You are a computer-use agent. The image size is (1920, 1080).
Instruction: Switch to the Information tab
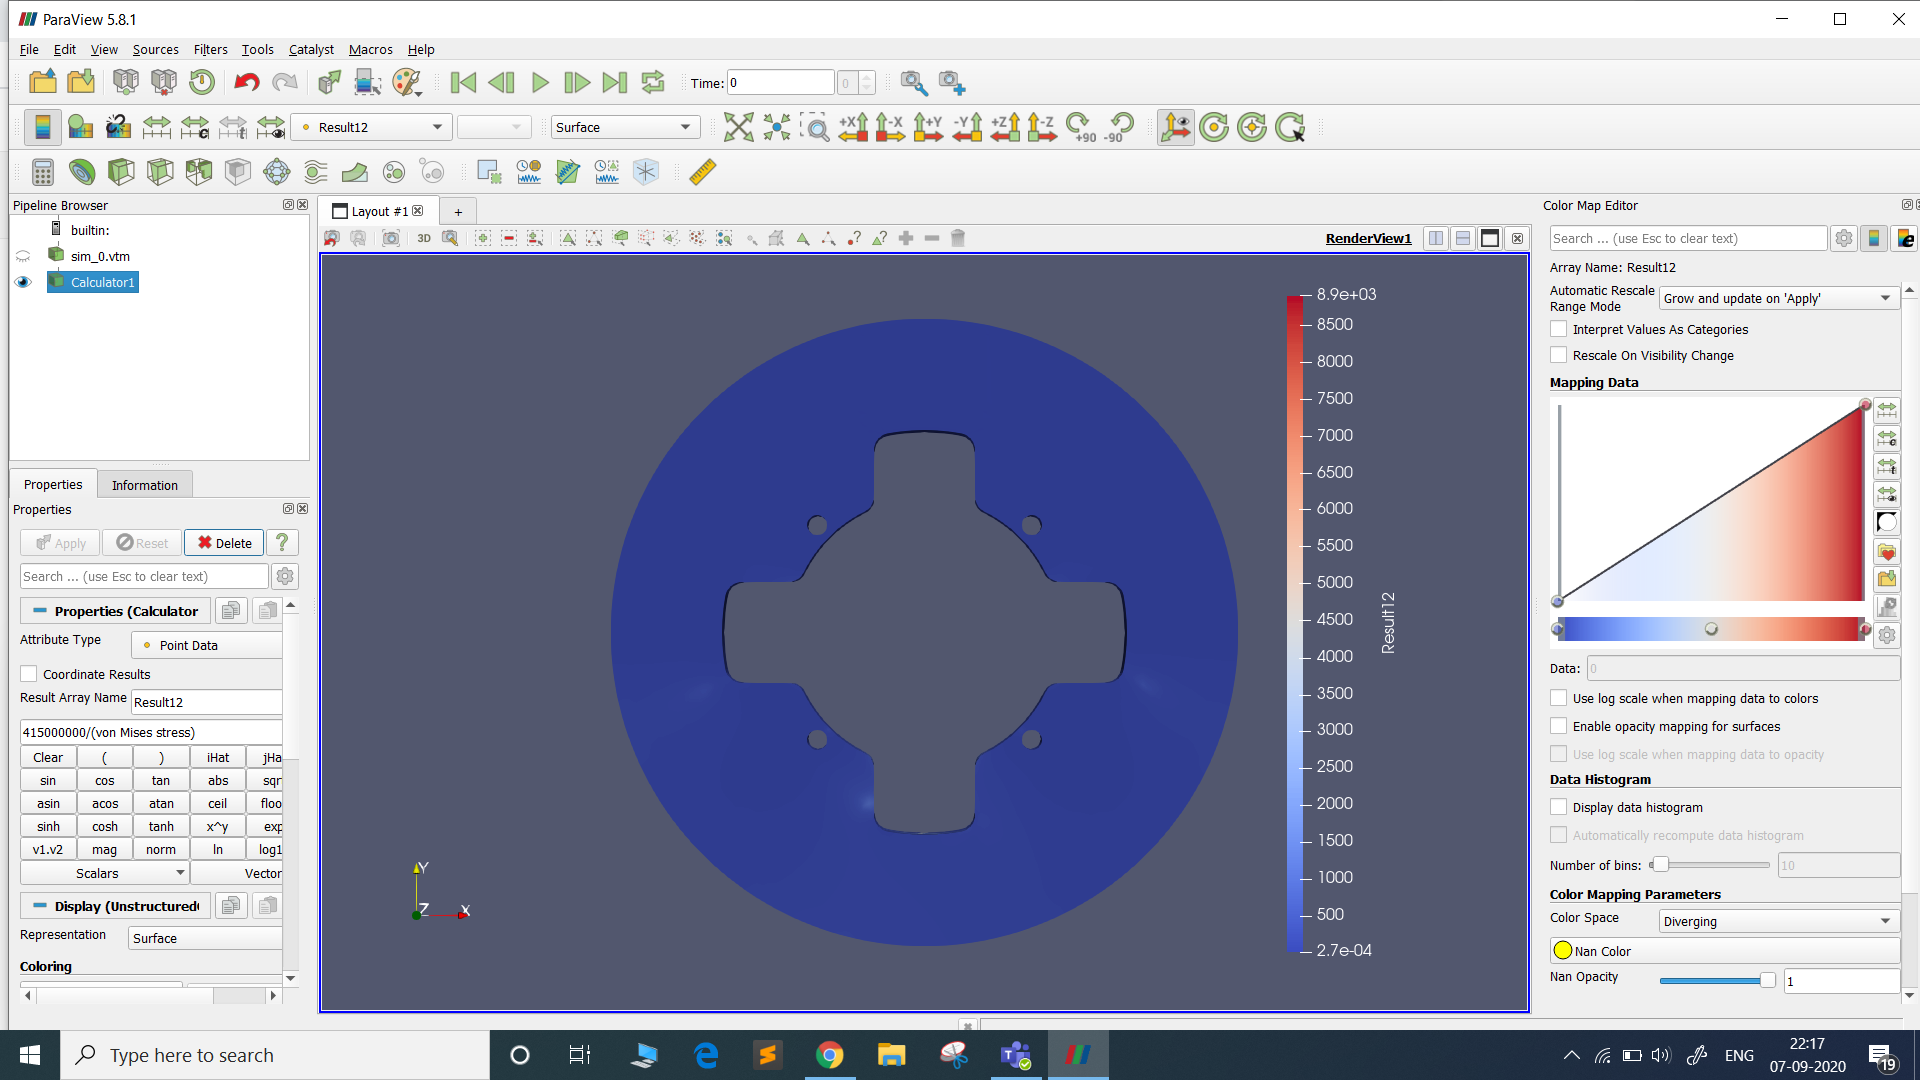pos(144,485)
